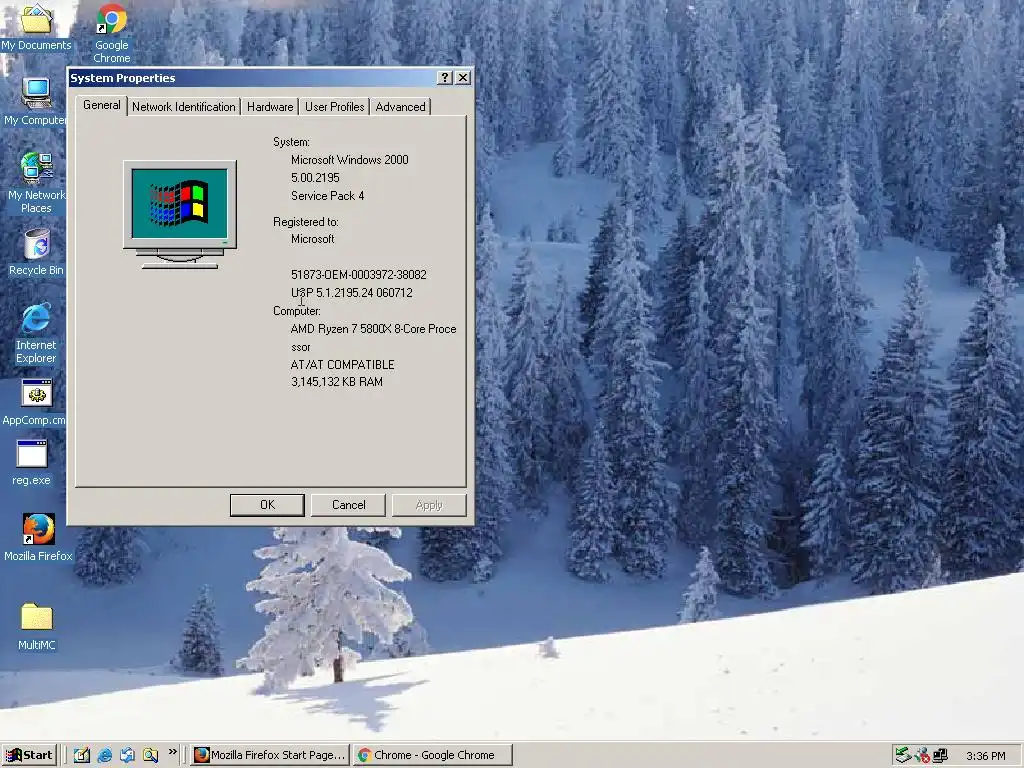This screenshot has height=768, width=1024.
Task: Select the MultiMC folder on desktop
Action: click(x=37, y=626)
